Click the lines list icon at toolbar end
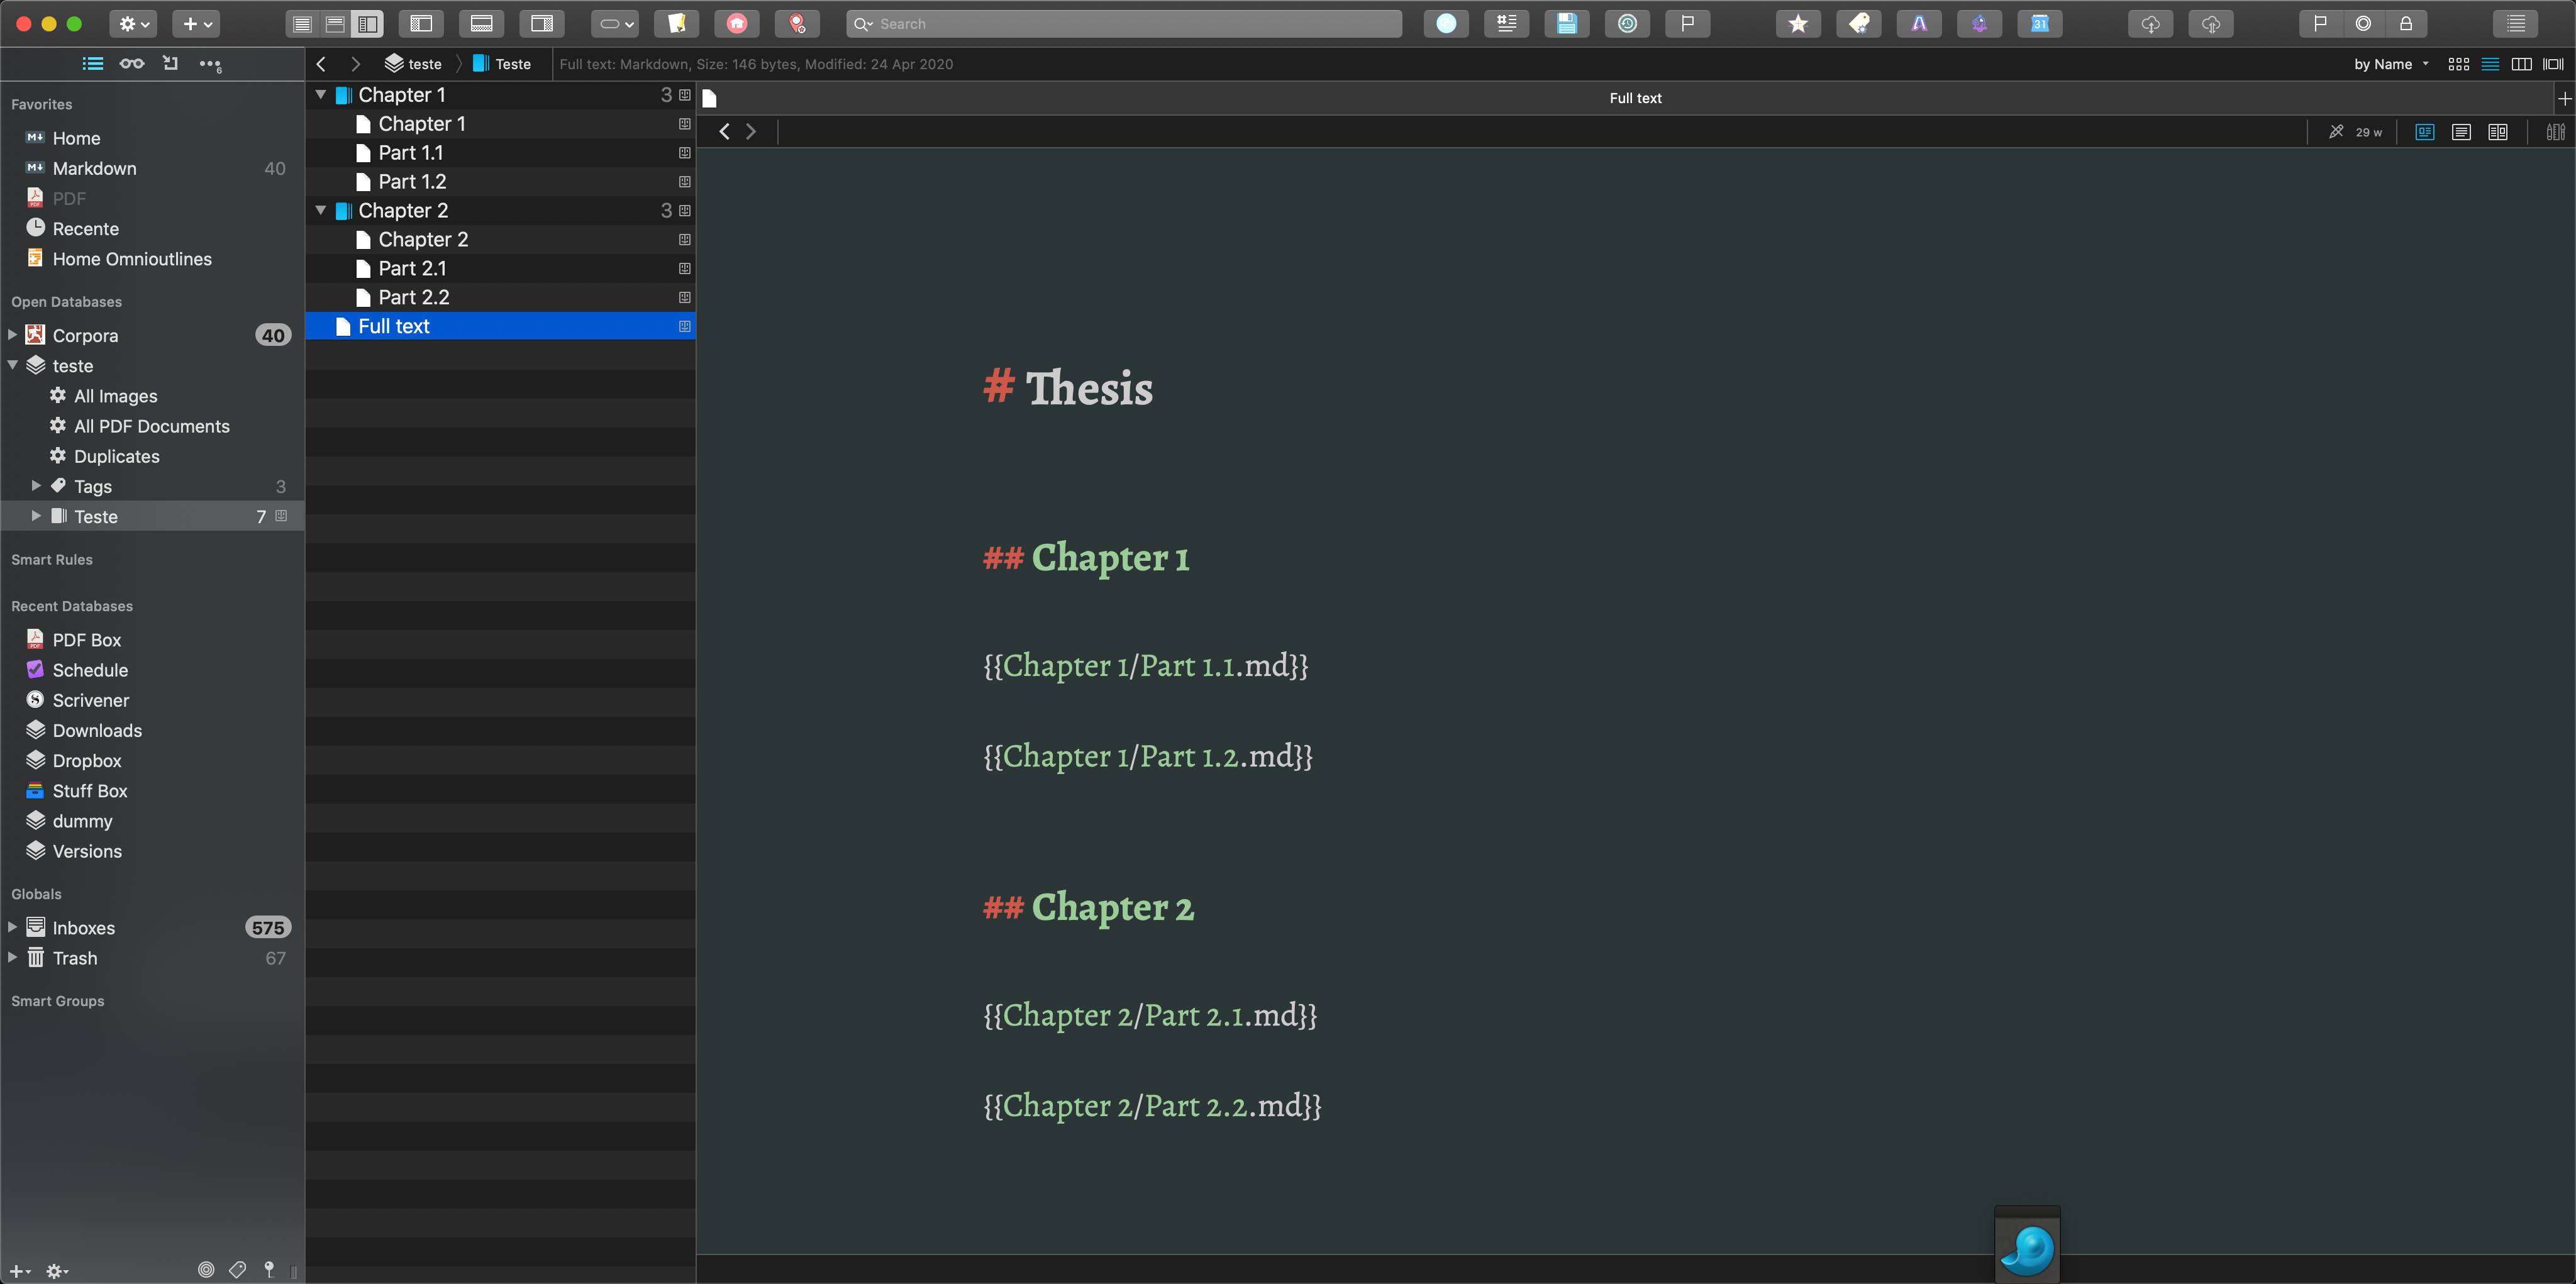This screenshot has height=1284, width=2576. pos(2516,24)
